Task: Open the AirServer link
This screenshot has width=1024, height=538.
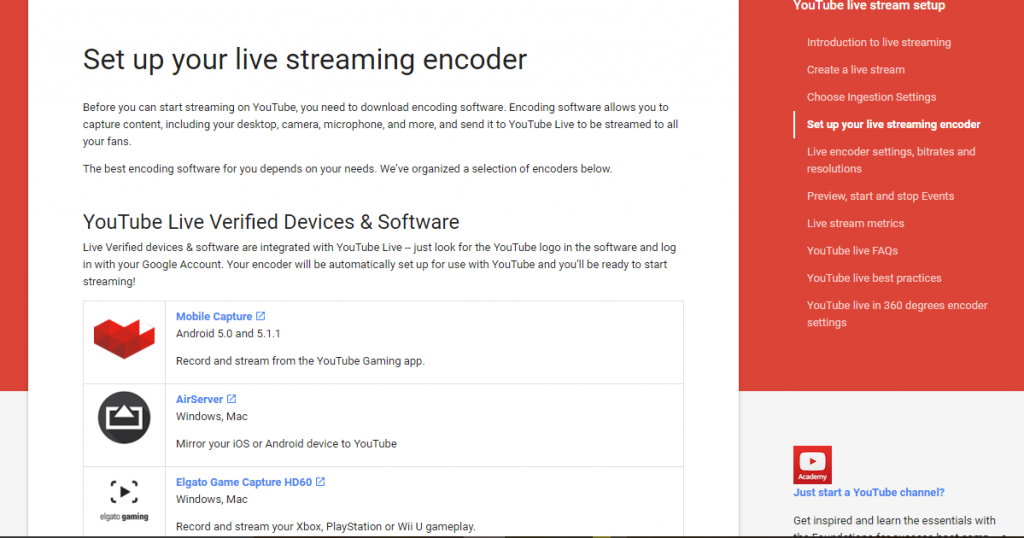Action: 199,399
